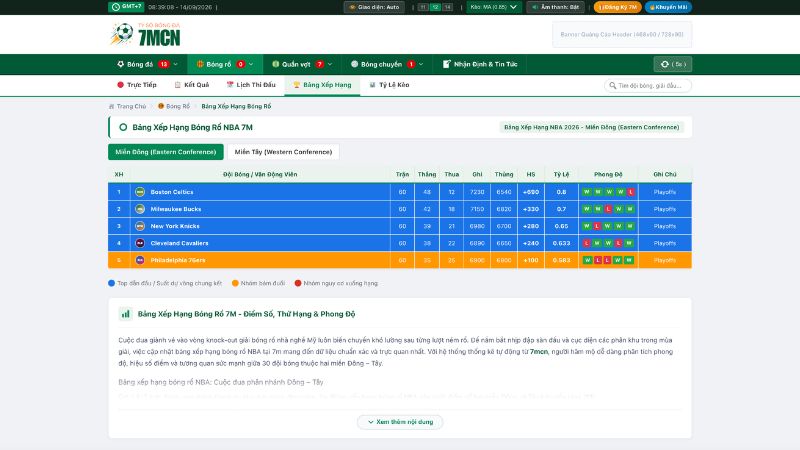Click the Tỷ Lệ column header

(561, 174)
